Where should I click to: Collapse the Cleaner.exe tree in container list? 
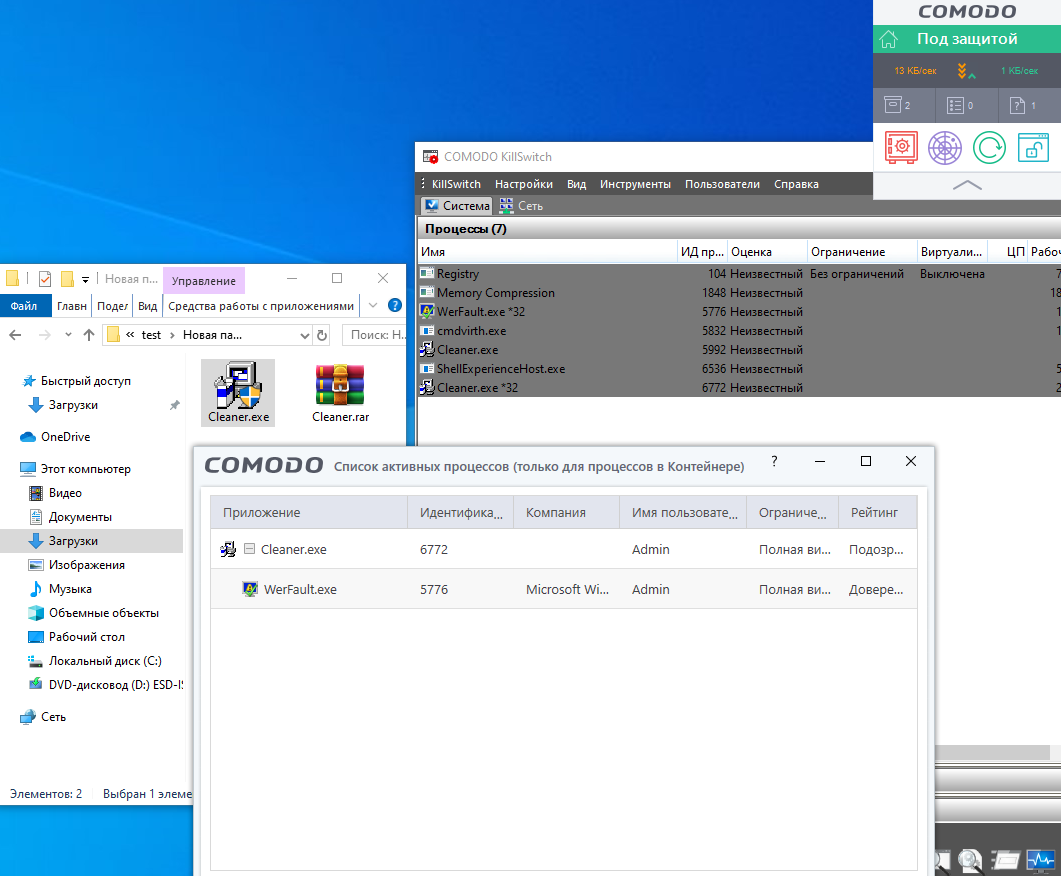click(249, 549)
